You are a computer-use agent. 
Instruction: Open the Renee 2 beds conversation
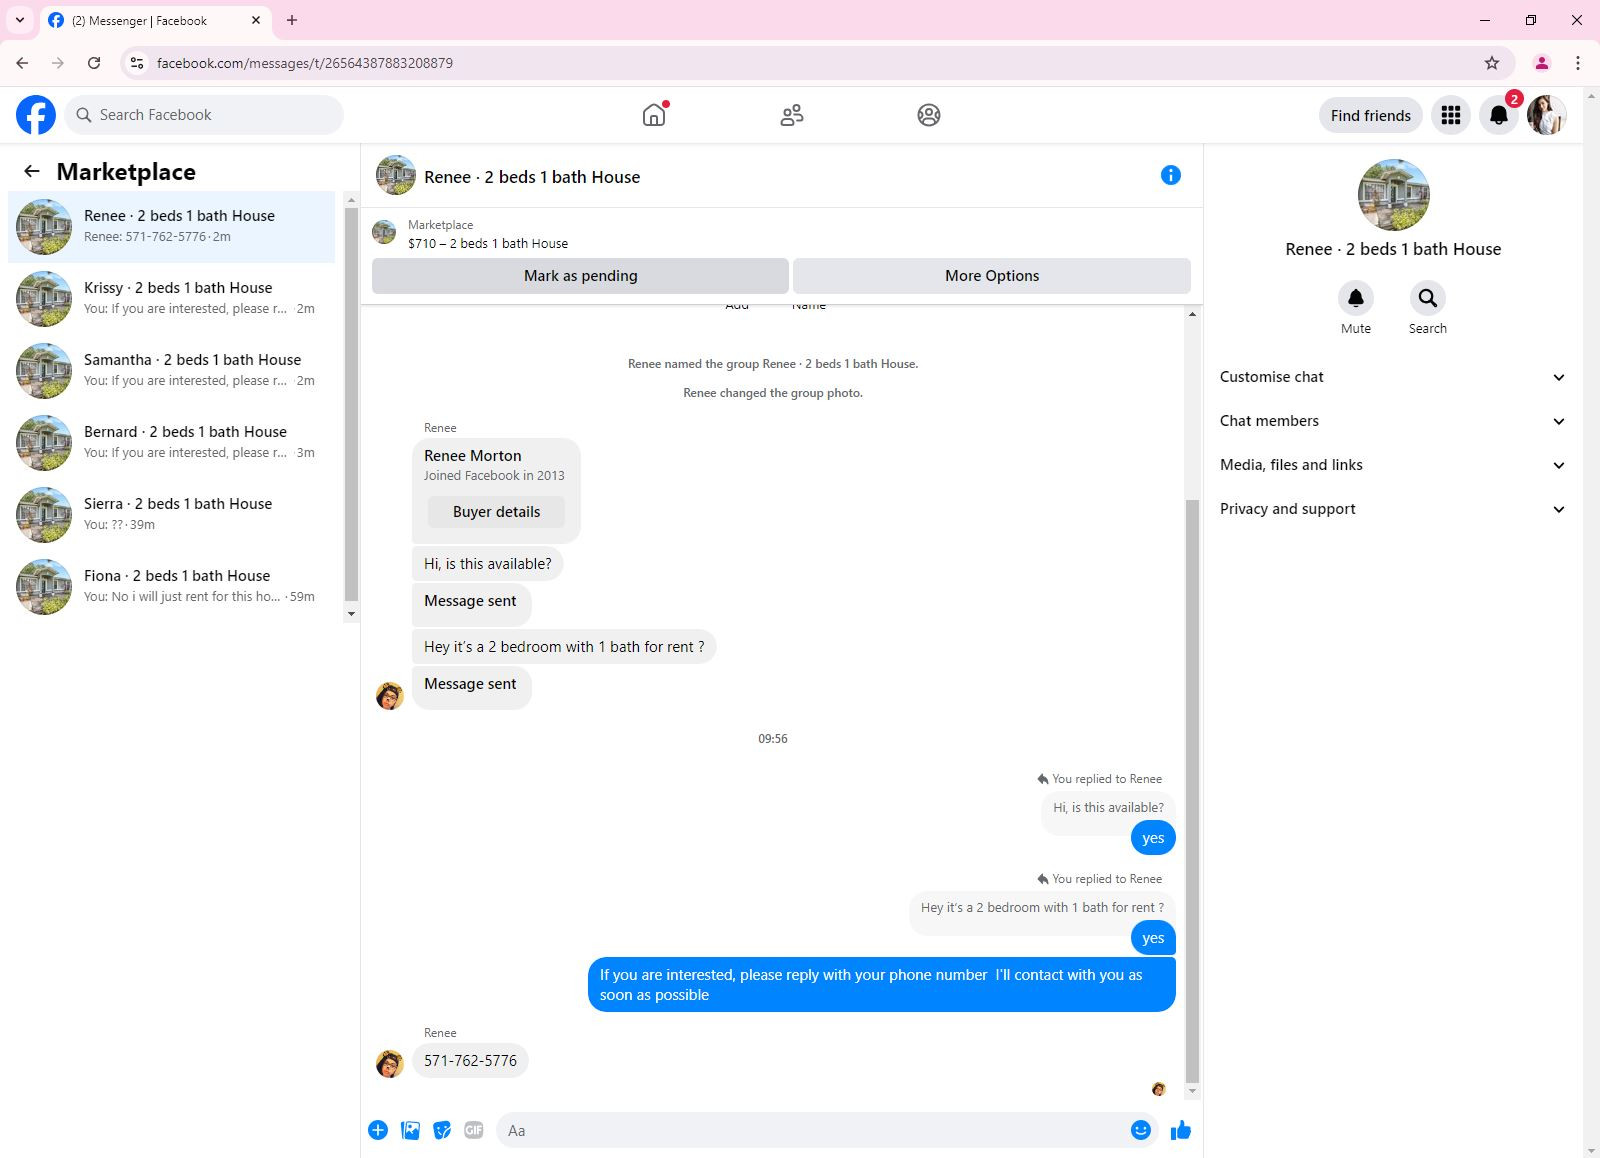pyautogui.click(x=172, y=227)
